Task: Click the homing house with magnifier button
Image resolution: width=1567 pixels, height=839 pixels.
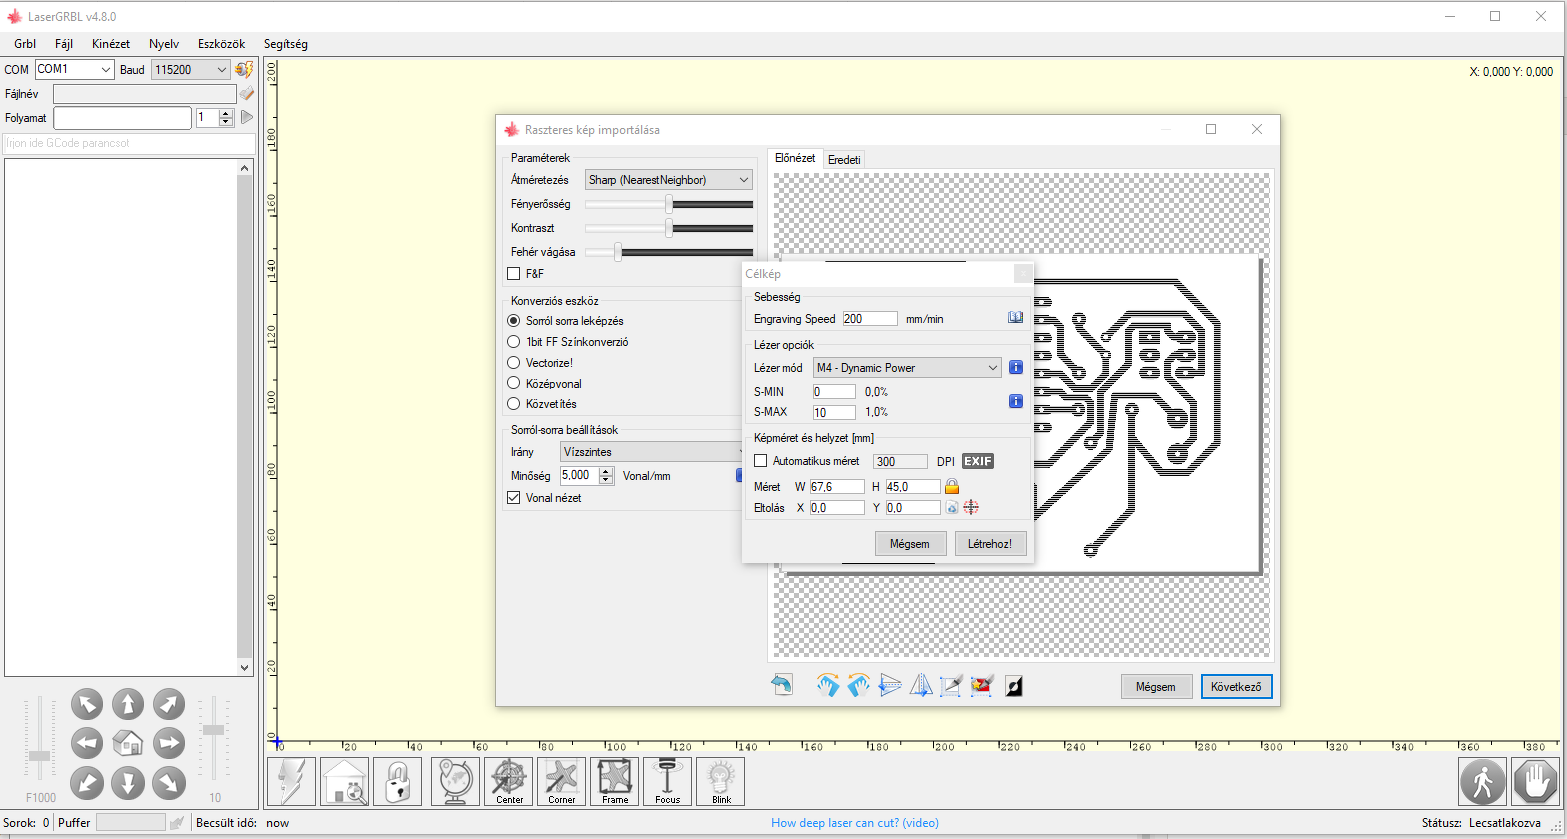Action: (346, 781)
